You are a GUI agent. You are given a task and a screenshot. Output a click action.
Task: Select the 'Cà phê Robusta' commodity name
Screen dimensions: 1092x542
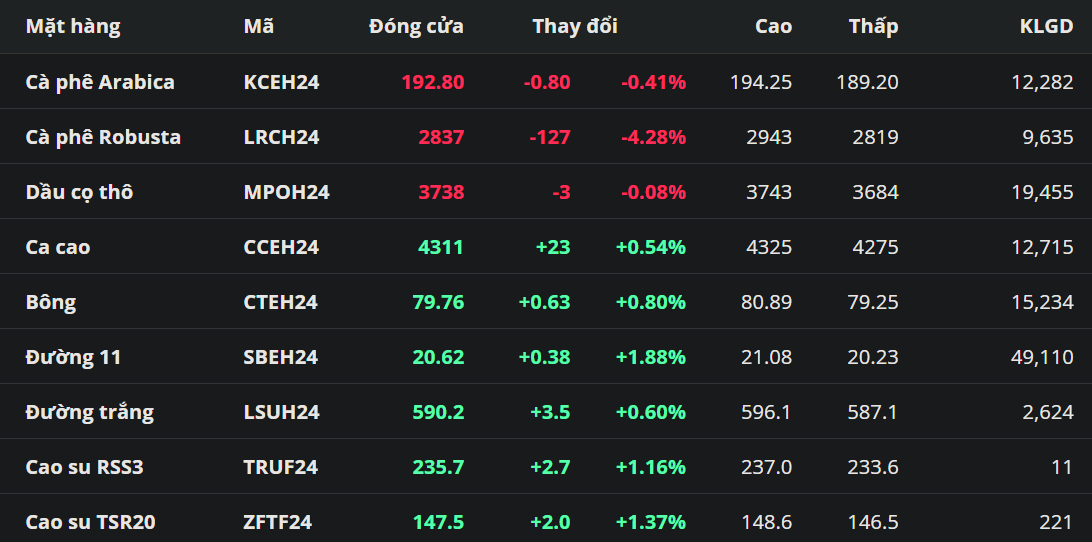103,137
